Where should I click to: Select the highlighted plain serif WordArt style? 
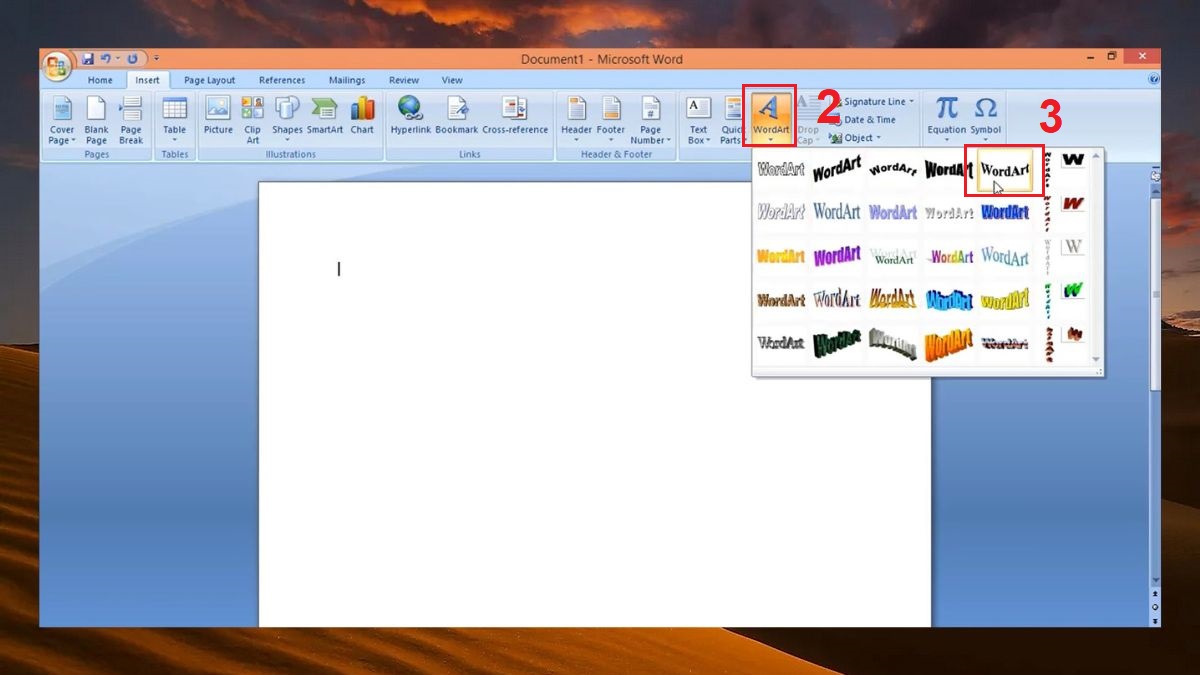point(1005,170)
